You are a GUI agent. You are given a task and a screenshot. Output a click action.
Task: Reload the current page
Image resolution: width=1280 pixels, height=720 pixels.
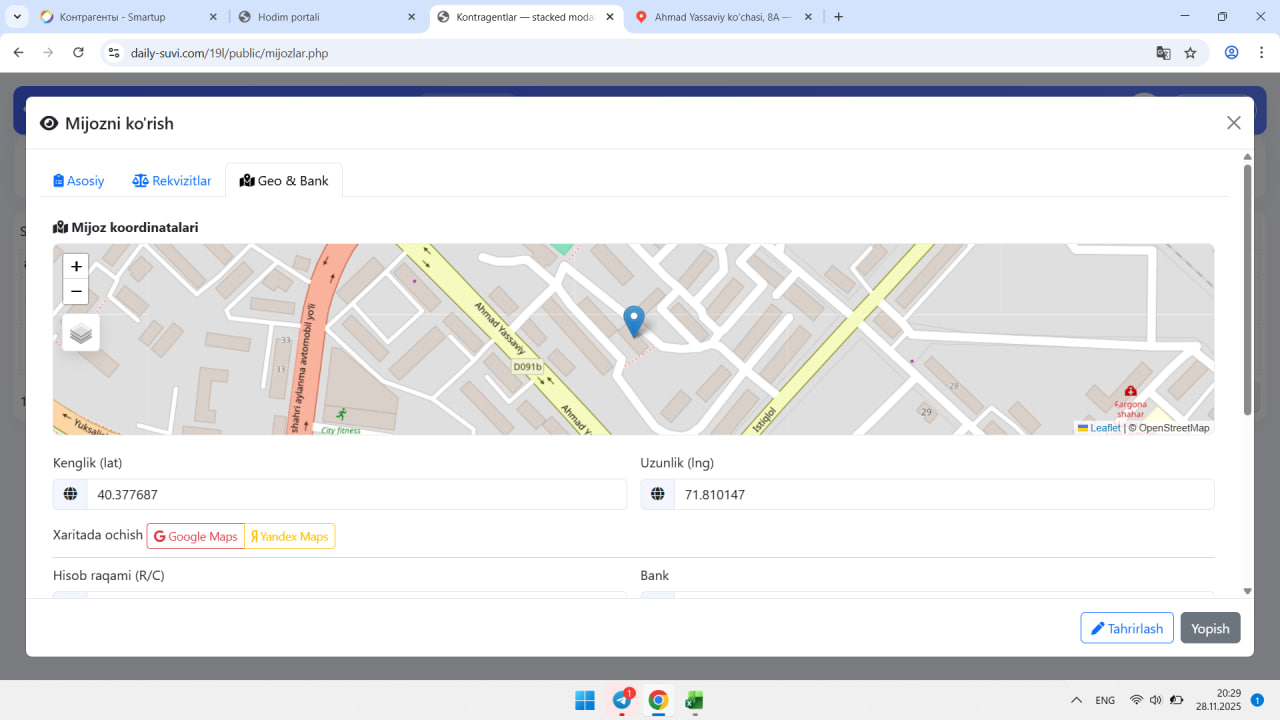(78, 53)
